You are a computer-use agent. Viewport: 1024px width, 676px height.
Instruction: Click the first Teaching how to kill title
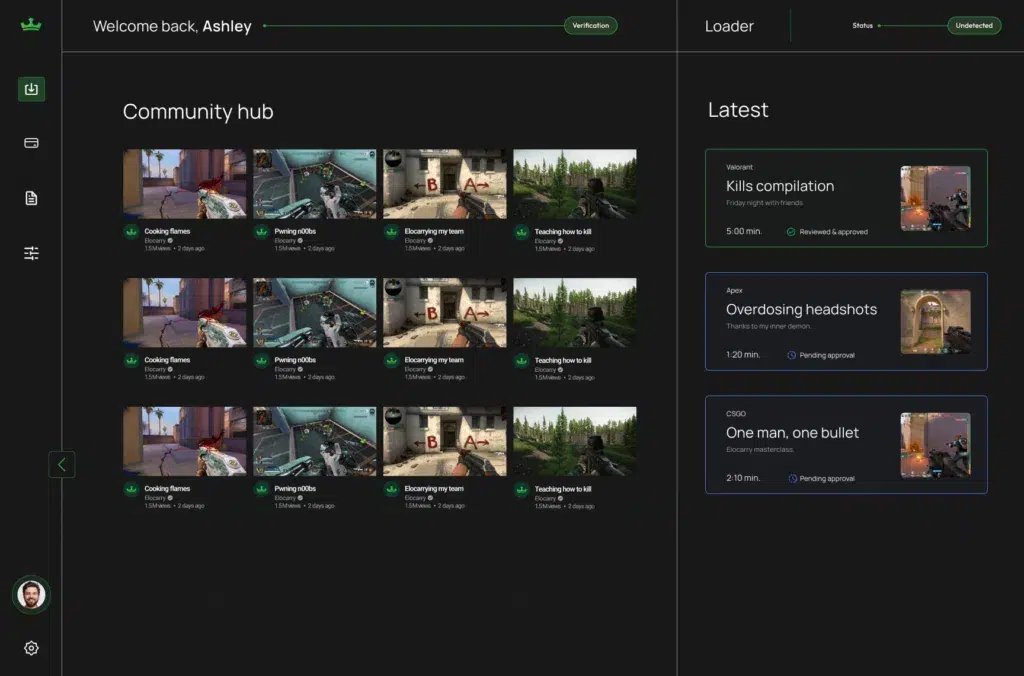click(x=563, y=232)
